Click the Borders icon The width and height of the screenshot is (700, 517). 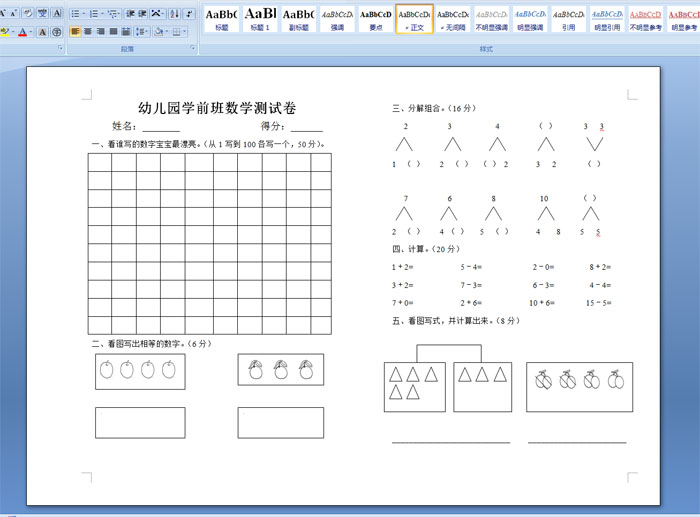pyautogui.click(x=176, y=32)
